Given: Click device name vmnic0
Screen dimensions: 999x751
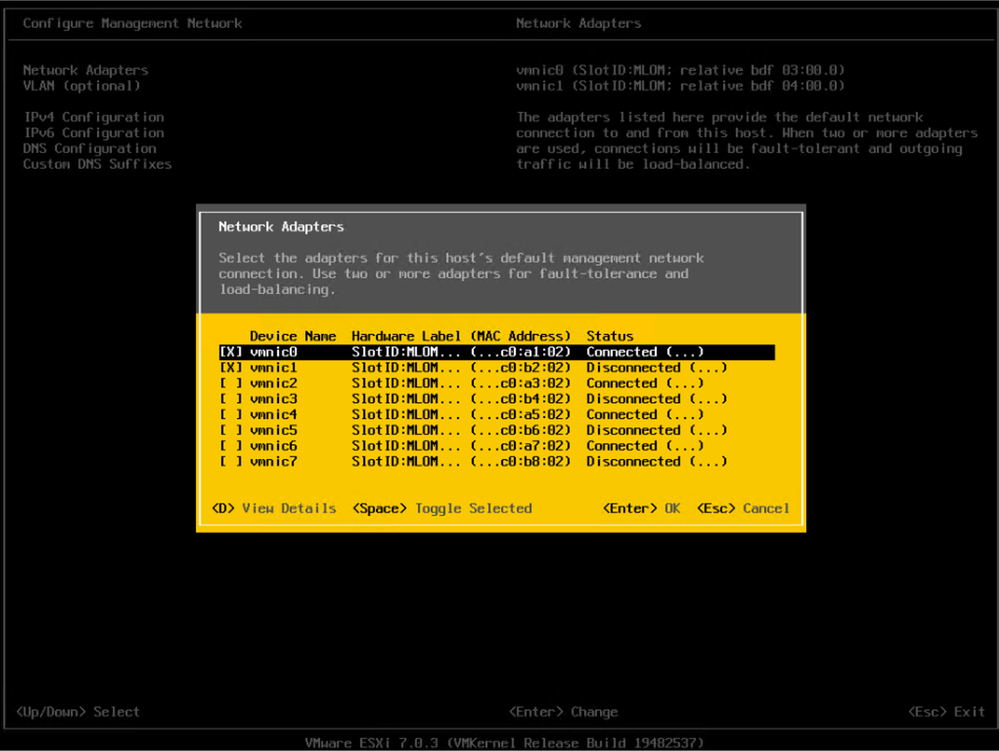Looking at the screenshot, I should [x=273, y=352].
